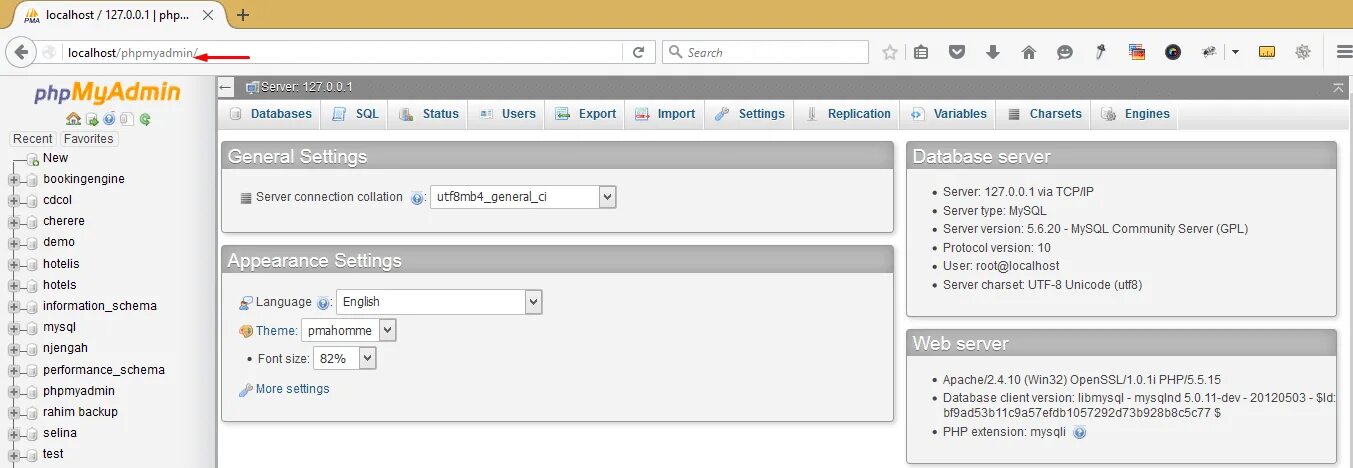Open the Charsets tab
The image size is (1353, 468).
[1044, 114]
